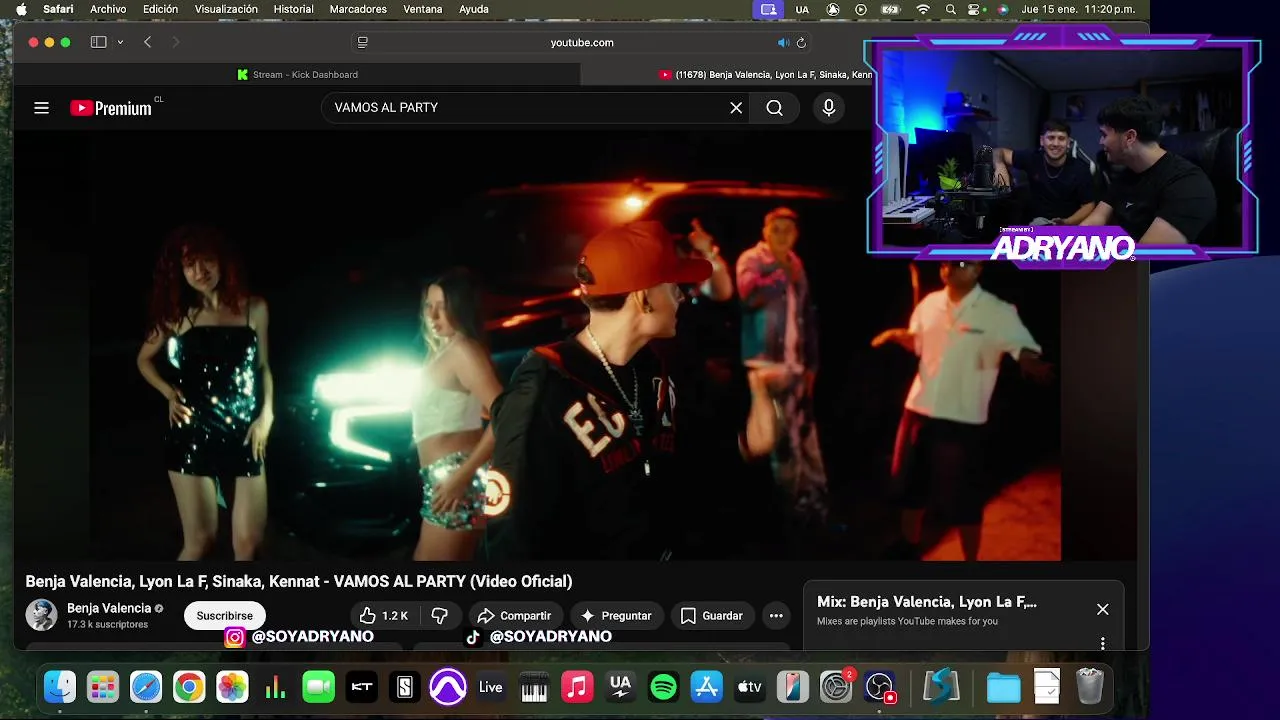Go to YouTube Premium home logo

click(x=111, y=108)
